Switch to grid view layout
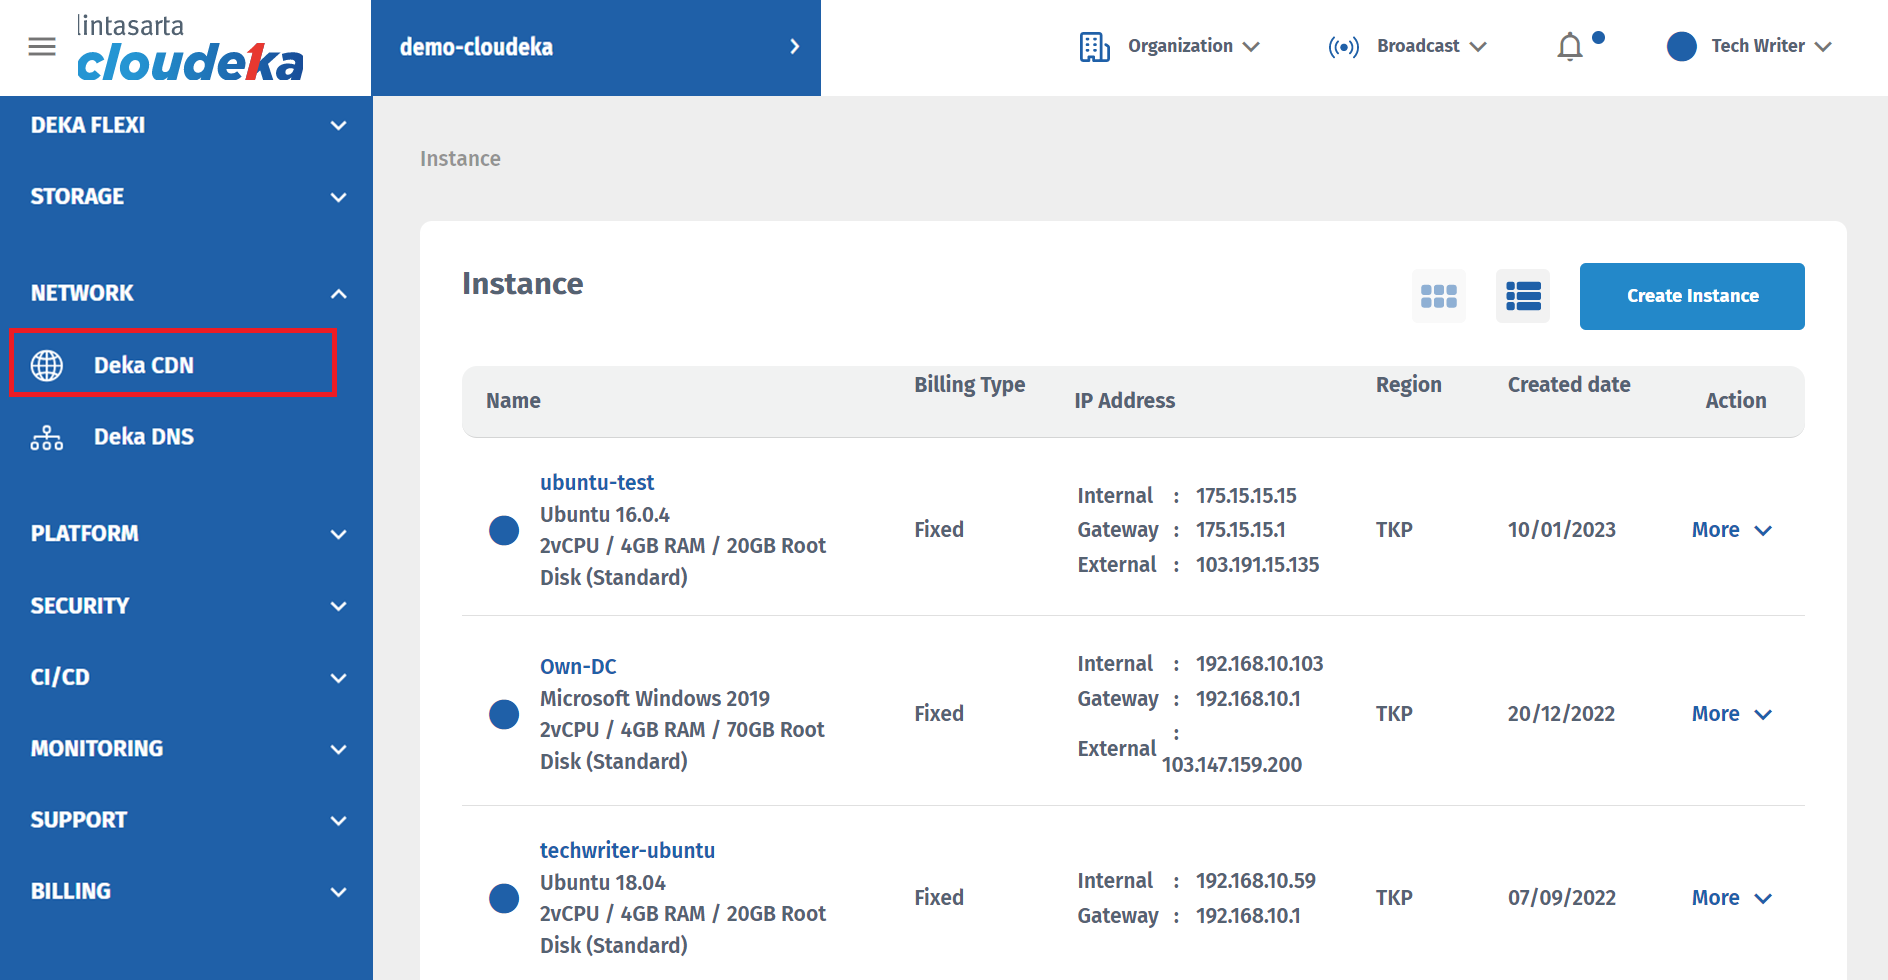The height and width of the screenshot is (980, 1888). (x=1438, y=296)
